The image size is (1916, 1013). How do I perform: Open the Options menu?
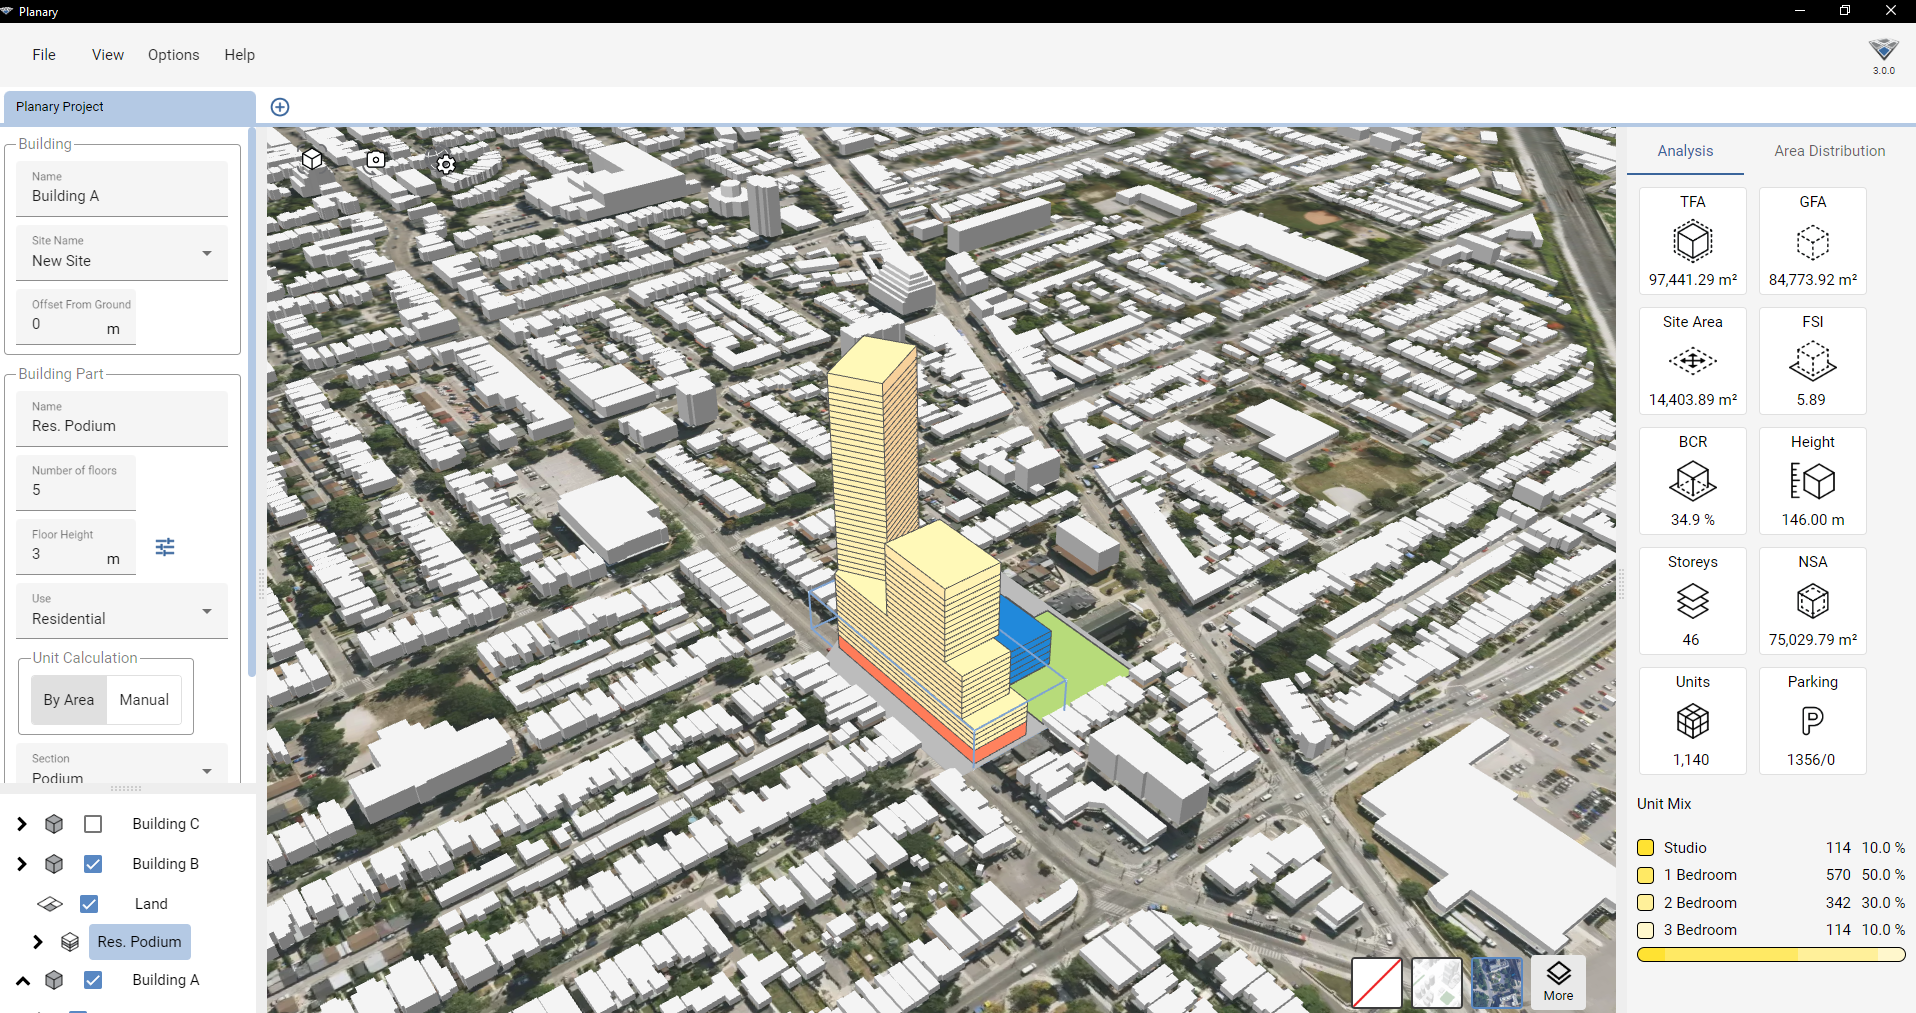point(174,55)
